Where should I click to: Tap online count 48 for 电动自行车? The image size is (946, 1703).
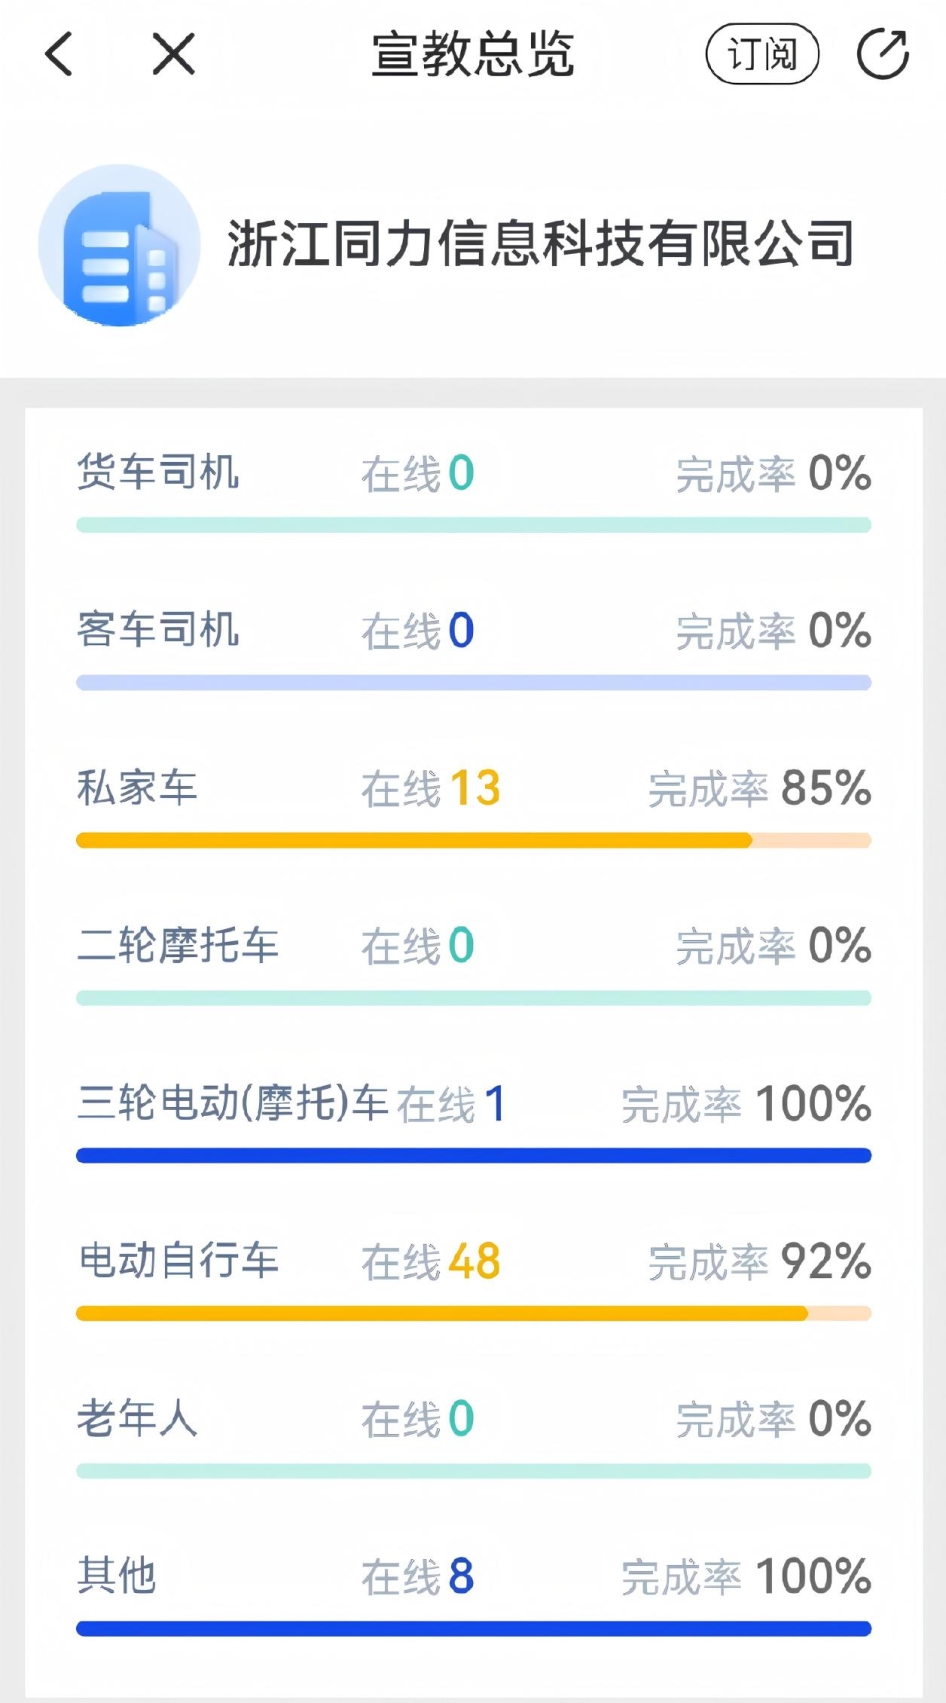pos(474,1262)
